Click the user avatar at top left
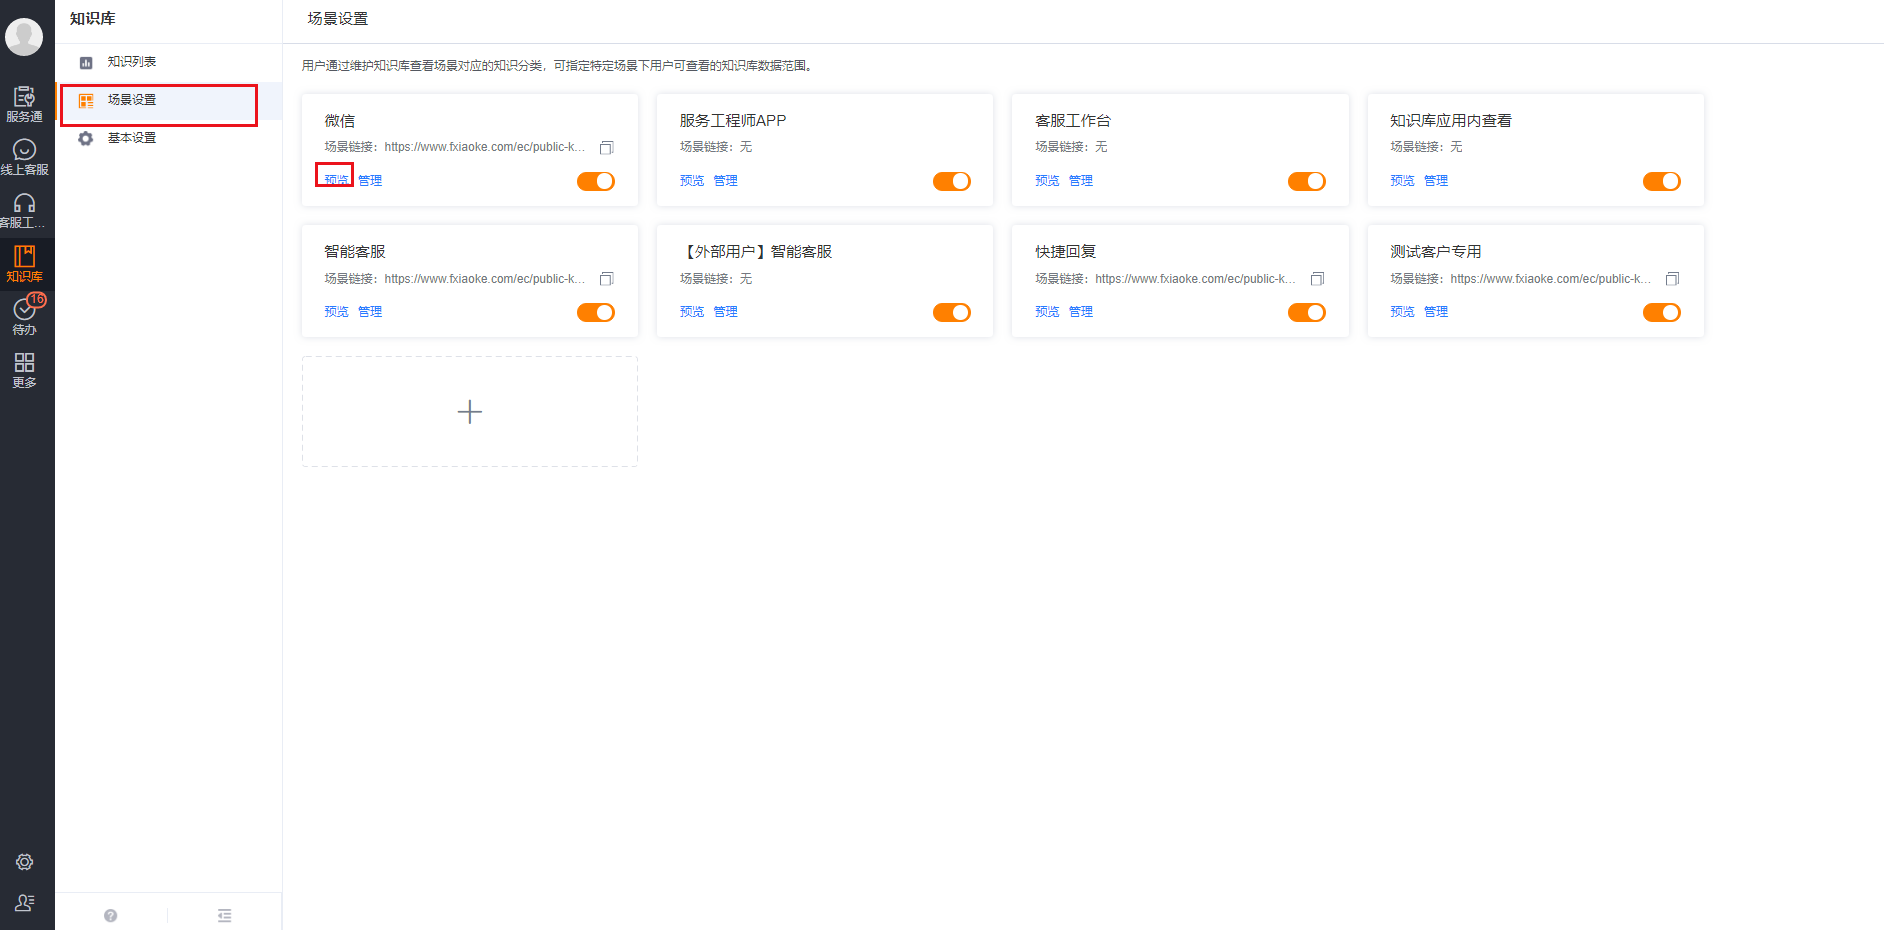The height and width of the screenshot is (930, 1884). coord(24,37)
